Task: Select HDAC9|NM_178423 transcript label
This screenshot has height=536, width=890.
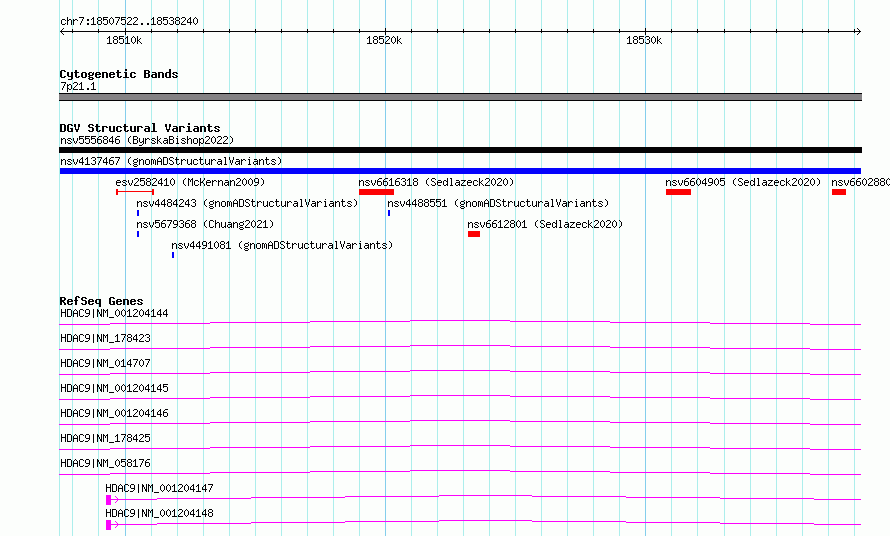Action: (106, 338)
